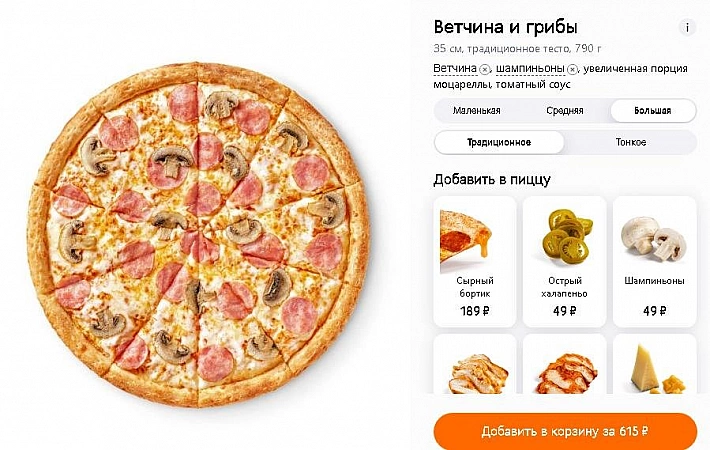Viewport: 710px width, 450px height.
Task: Choose Маленькая pizza size
Action: click(476, 110)
